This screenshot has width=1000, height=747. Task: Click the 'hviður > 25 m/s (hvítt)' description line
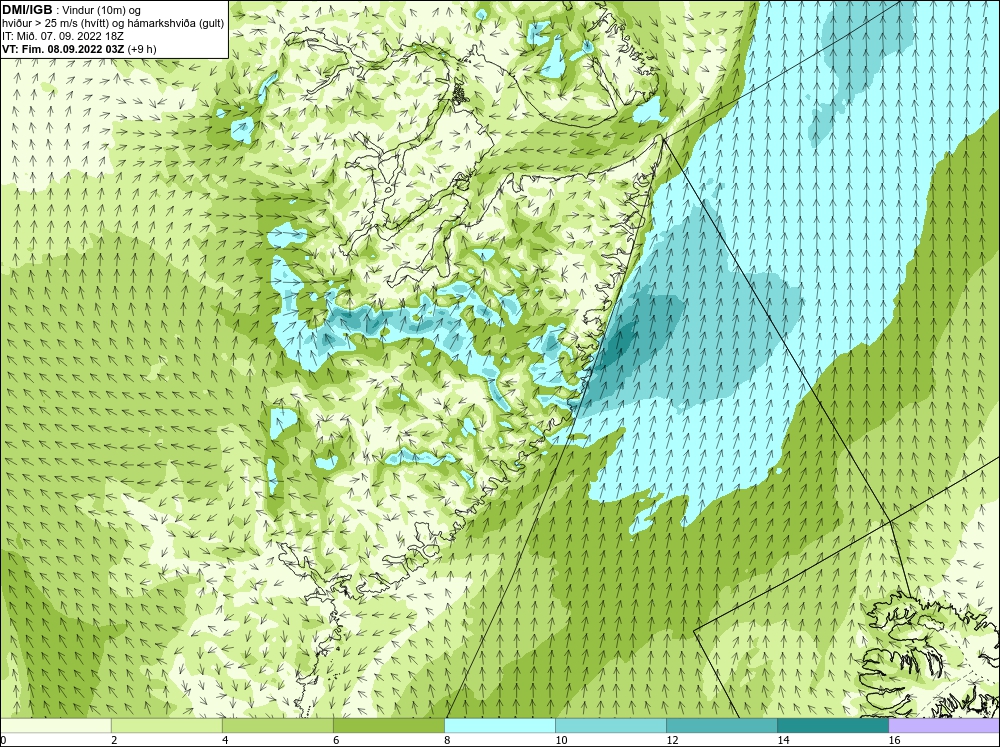click(x=113, y=24)
